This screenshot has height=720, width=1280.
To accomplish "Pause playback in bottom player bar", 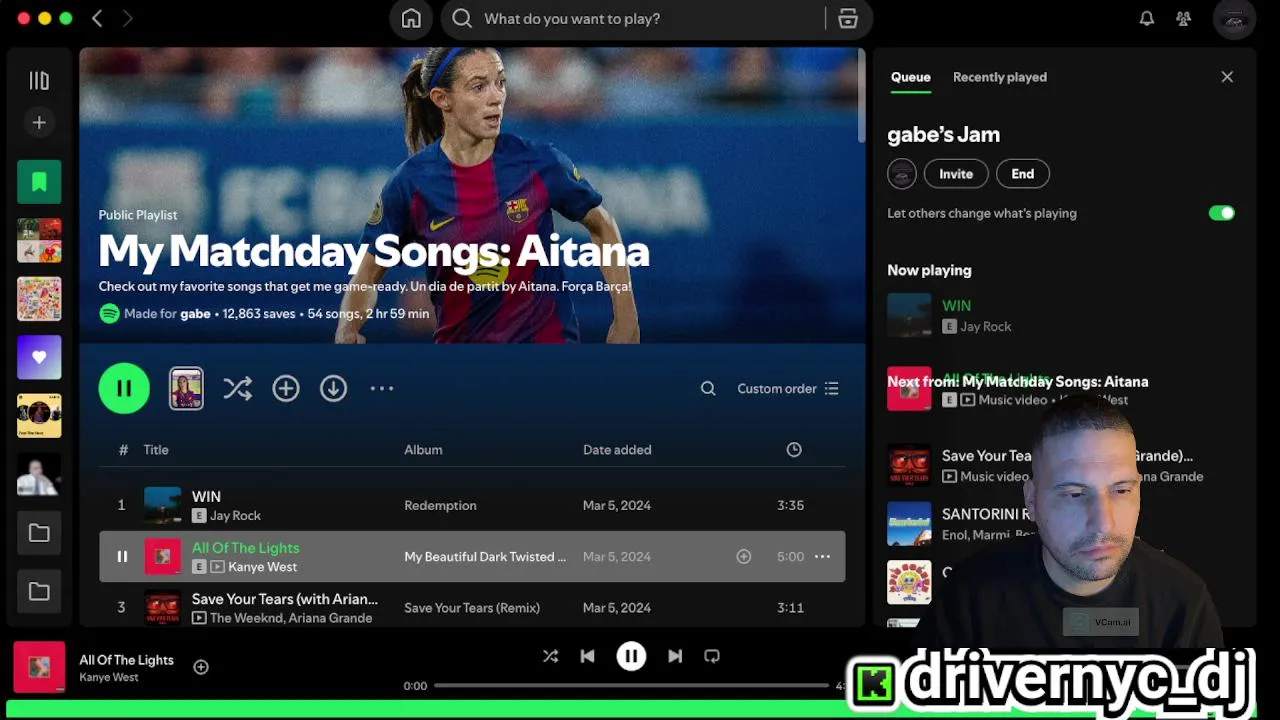I will pos(631,657).
